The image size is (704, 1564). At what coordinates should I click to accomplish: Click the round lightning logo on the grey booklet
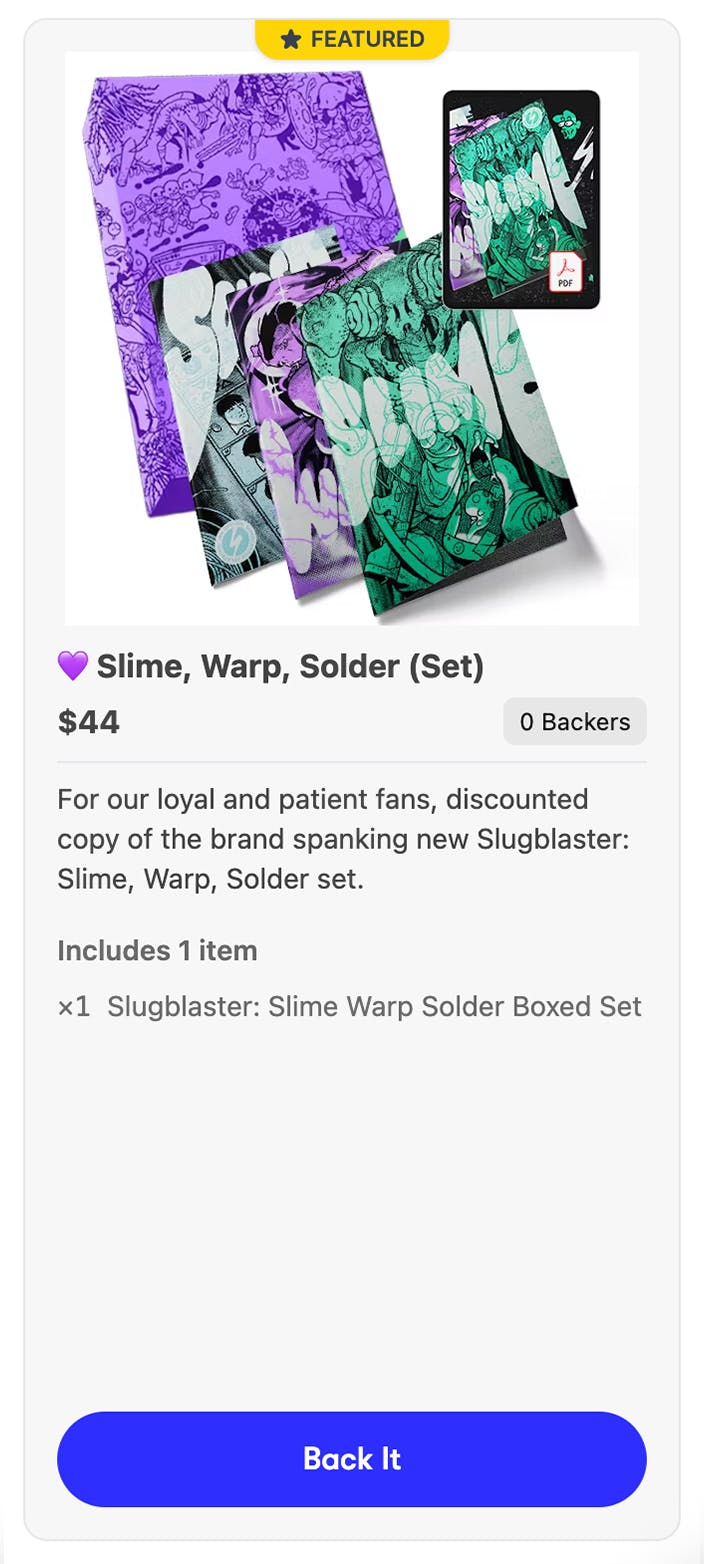pos(234,546)
